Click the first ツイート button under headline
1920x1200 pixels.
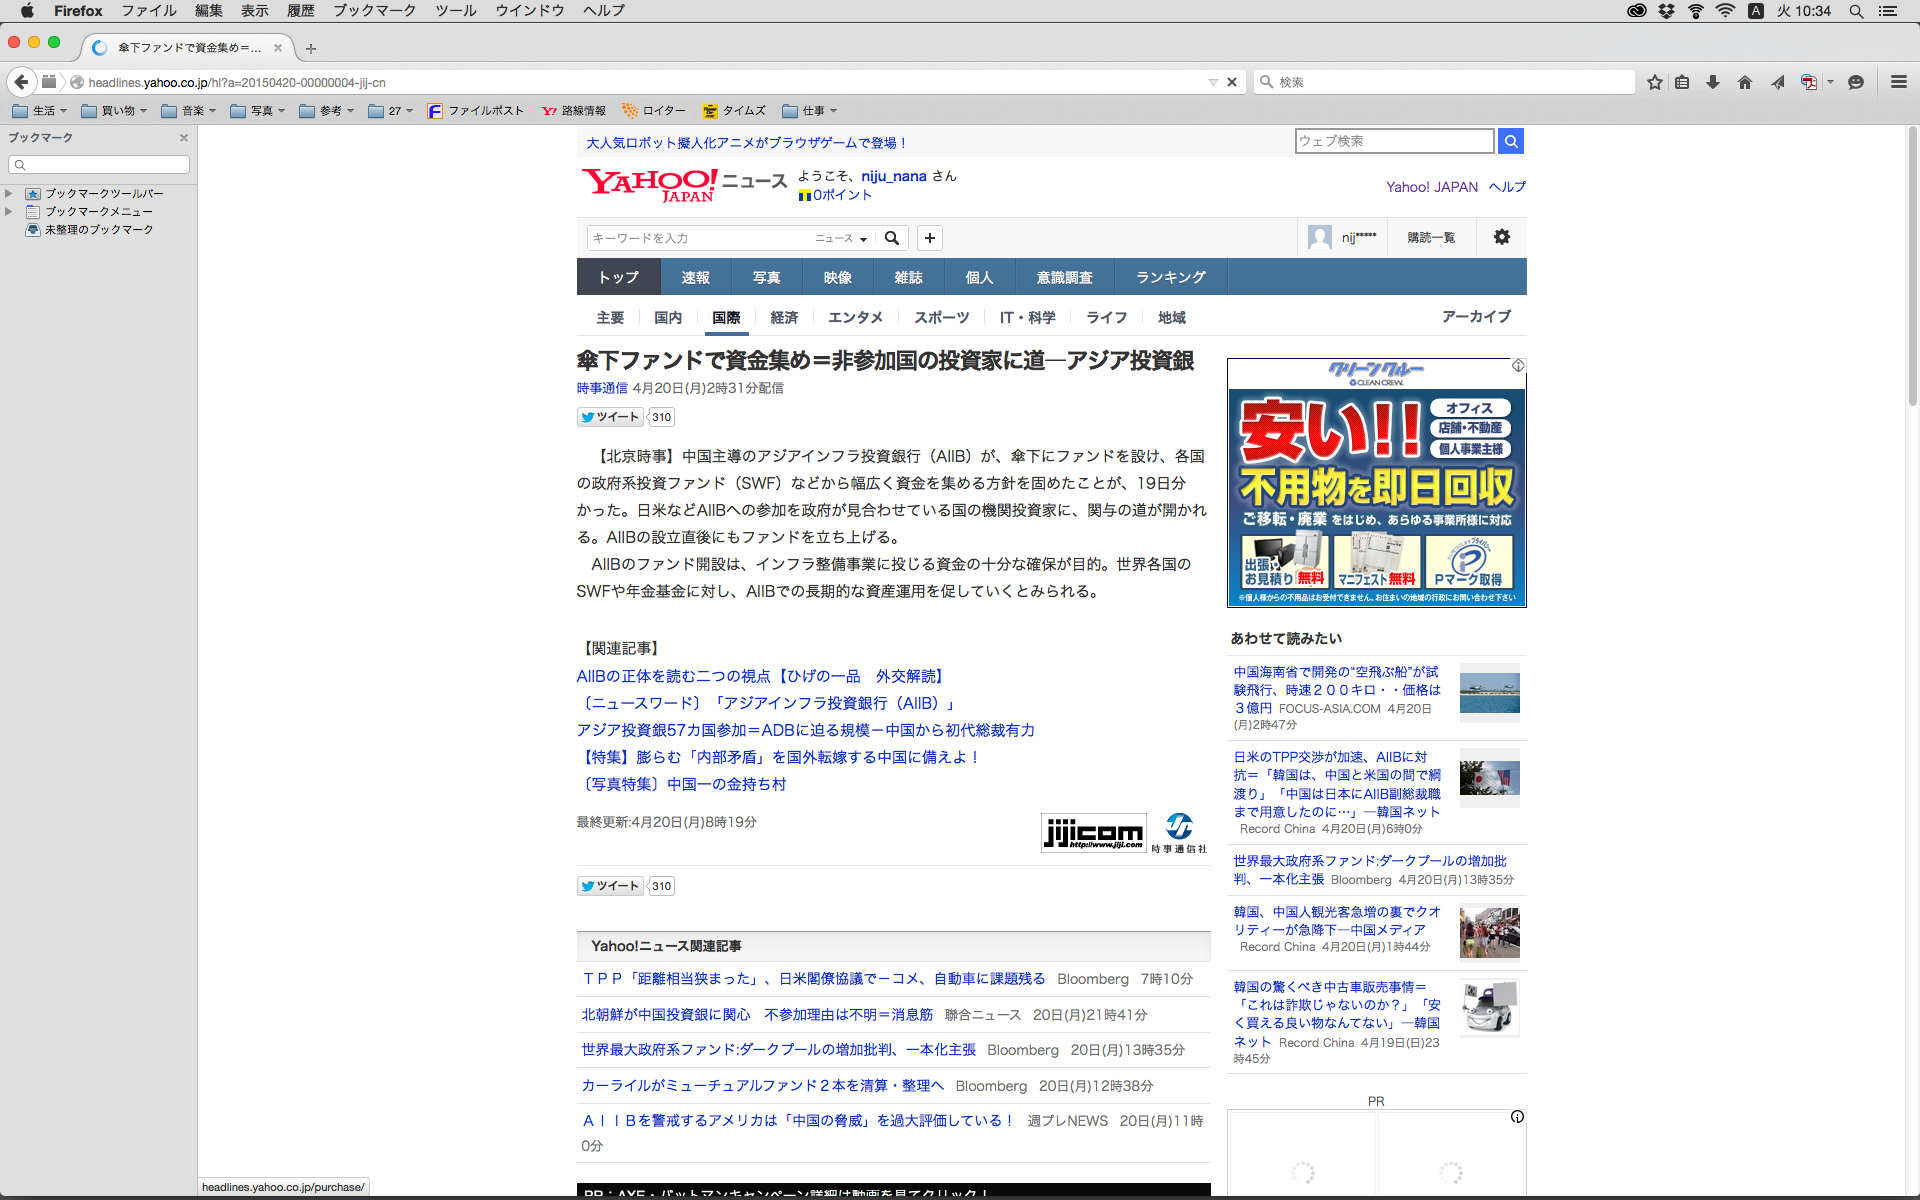pos(609,417)
